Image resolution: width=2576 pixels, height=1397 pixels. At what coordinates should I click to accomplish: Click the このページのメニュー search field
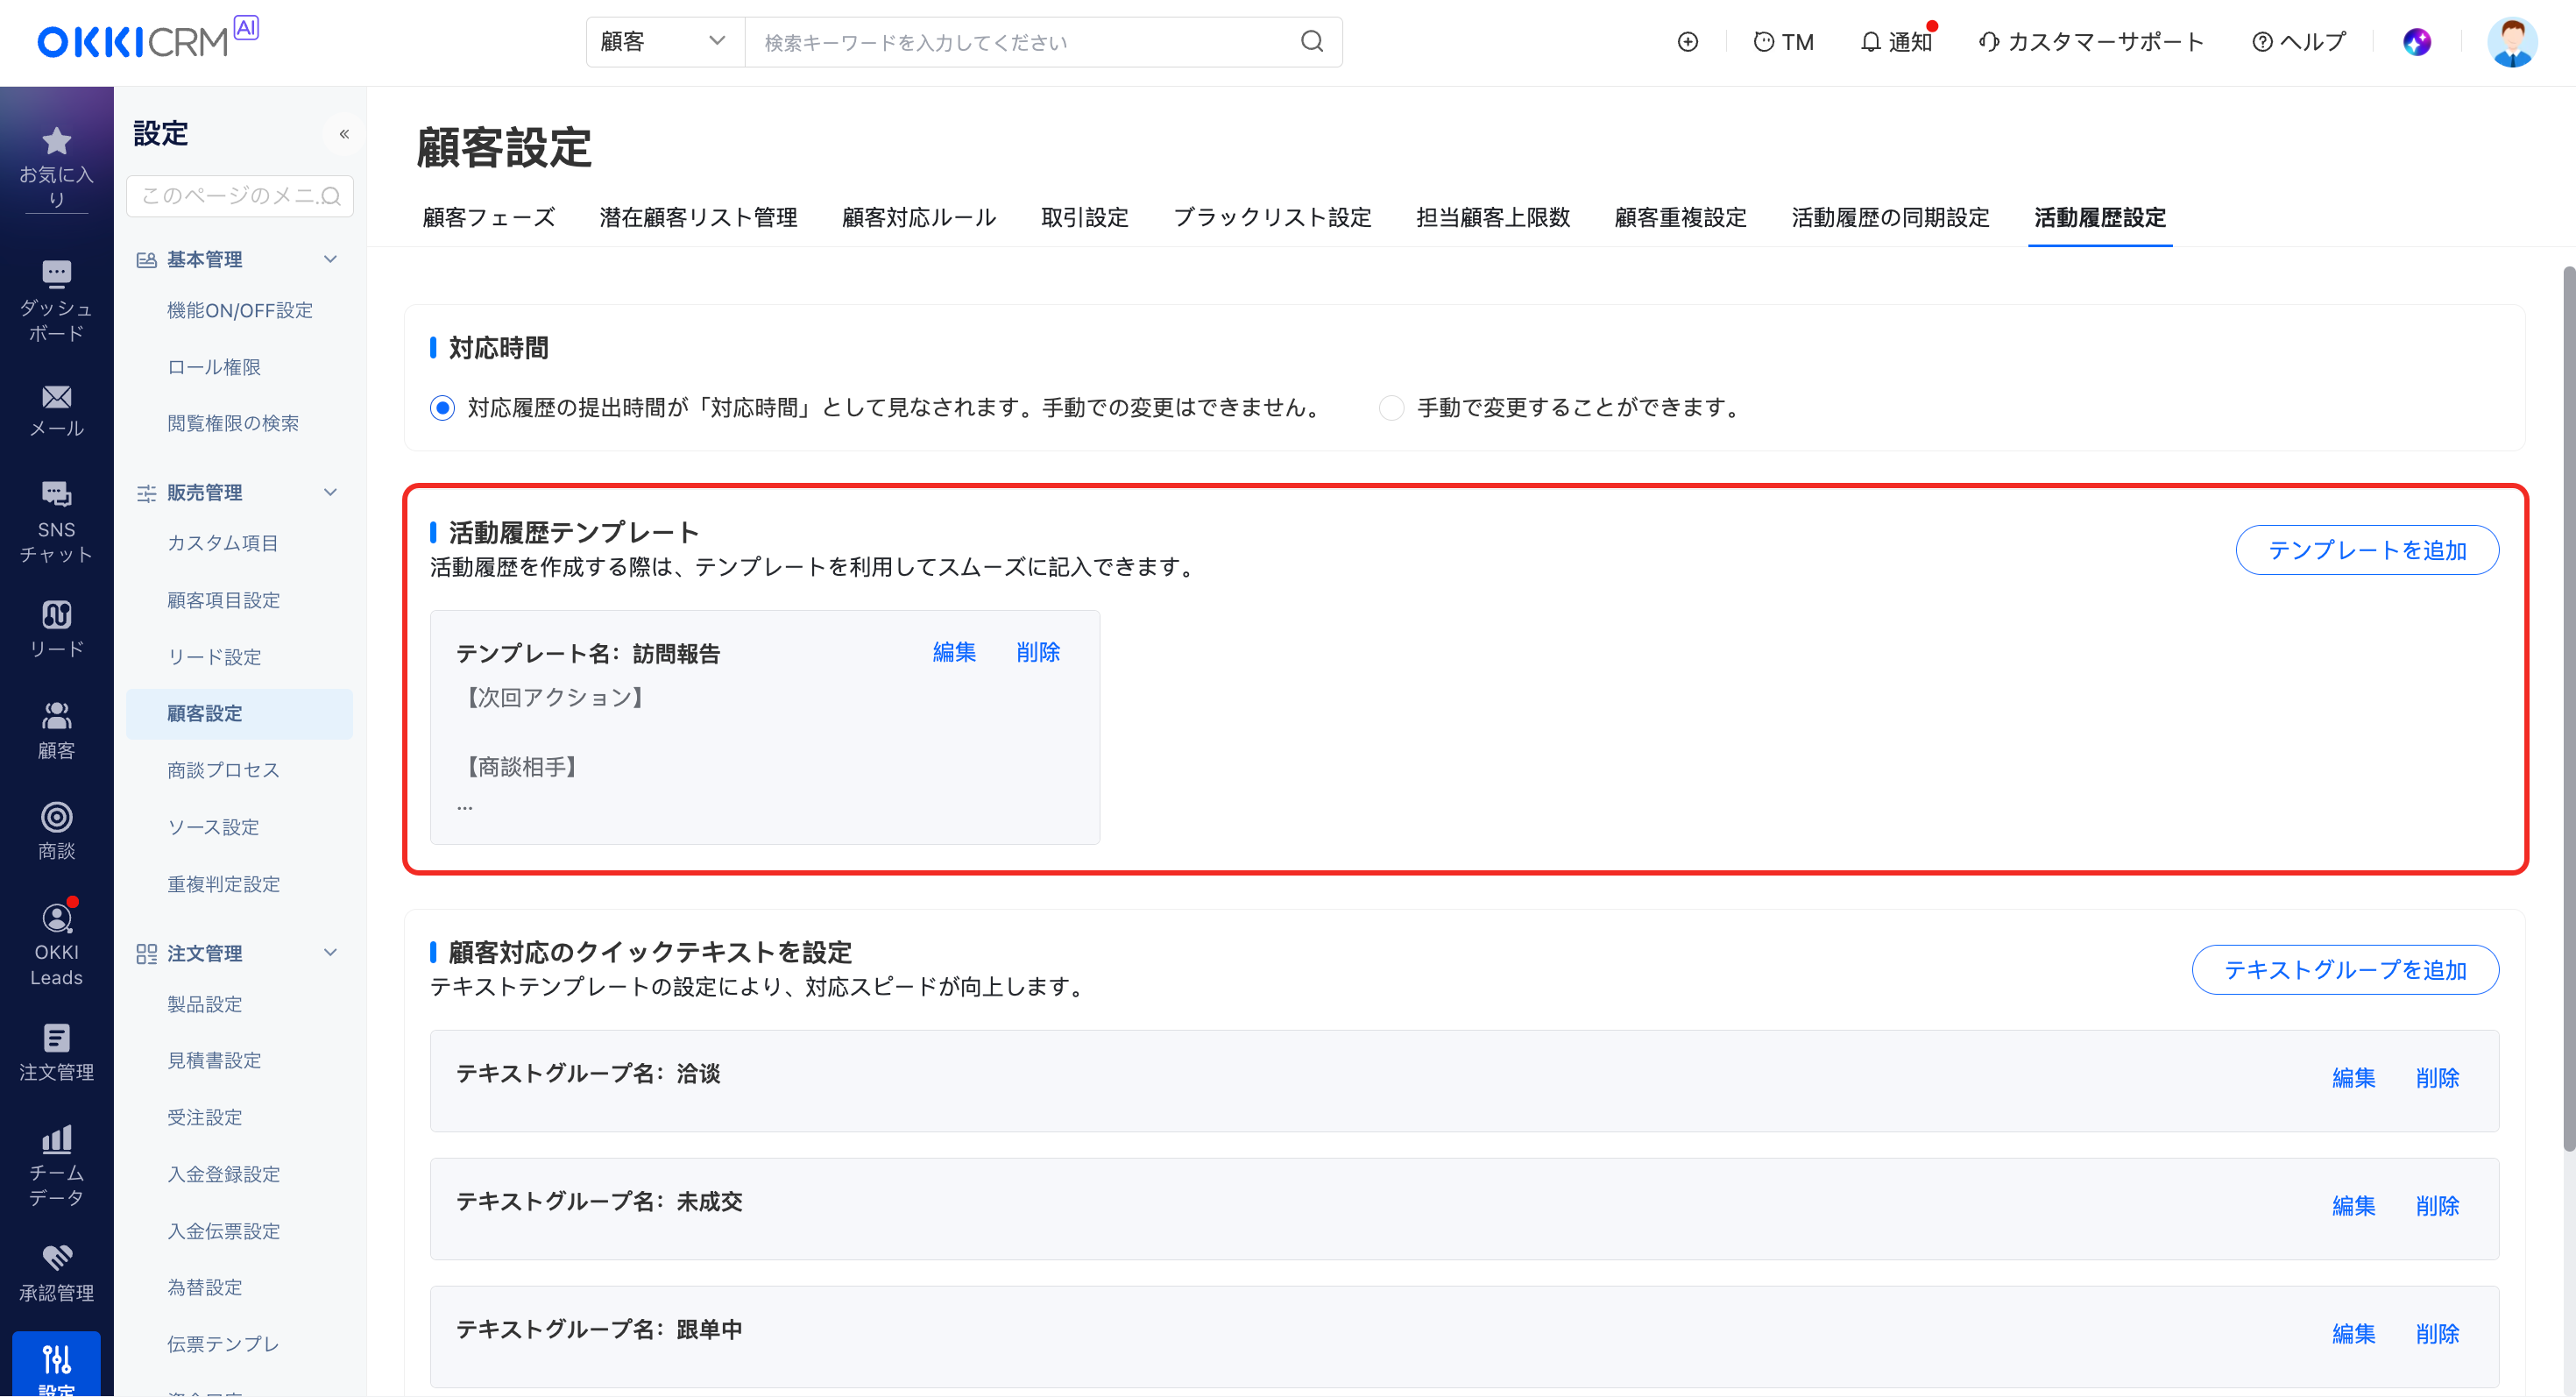point(240,196)
